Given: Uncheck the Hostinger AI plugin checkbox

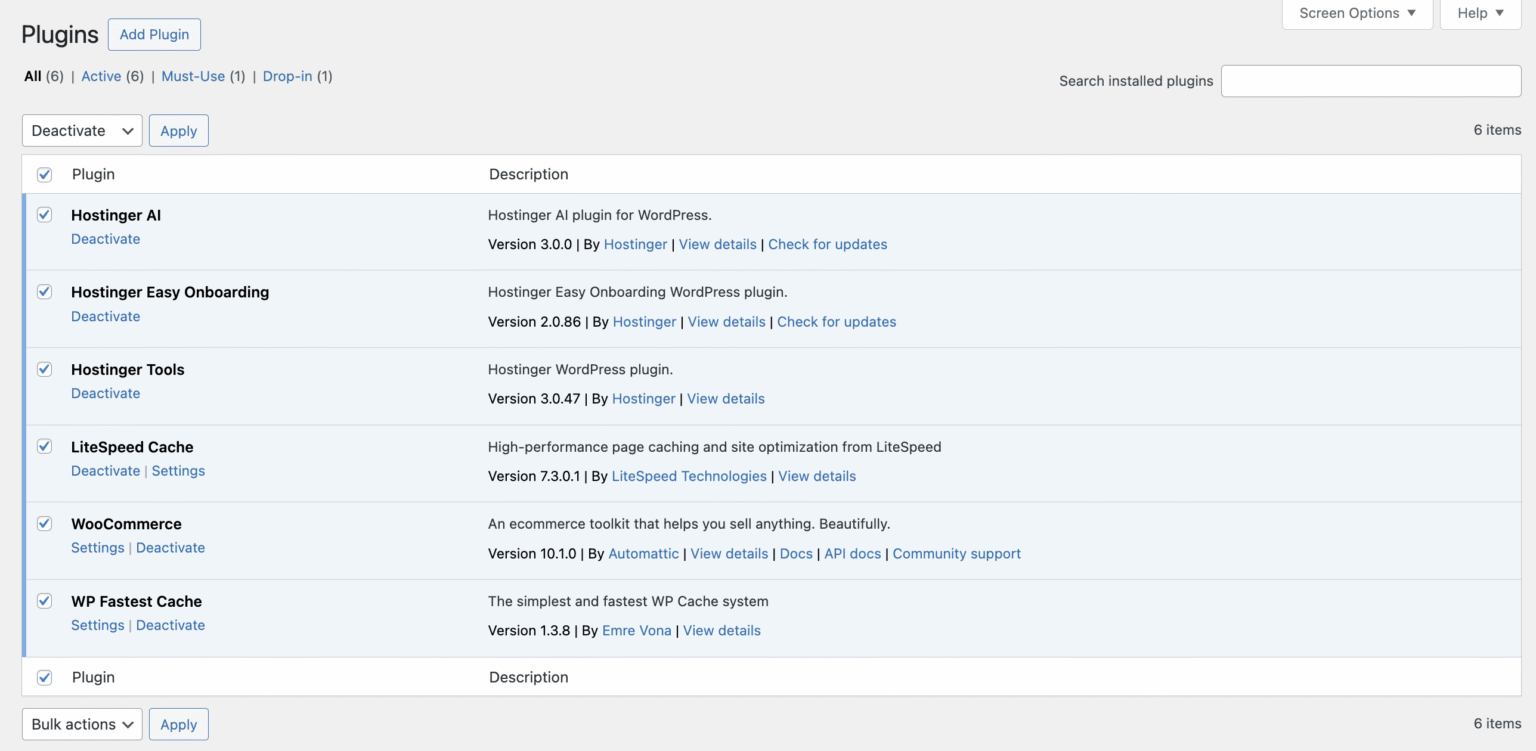Looking at the screenshot, I should point(44,214).
